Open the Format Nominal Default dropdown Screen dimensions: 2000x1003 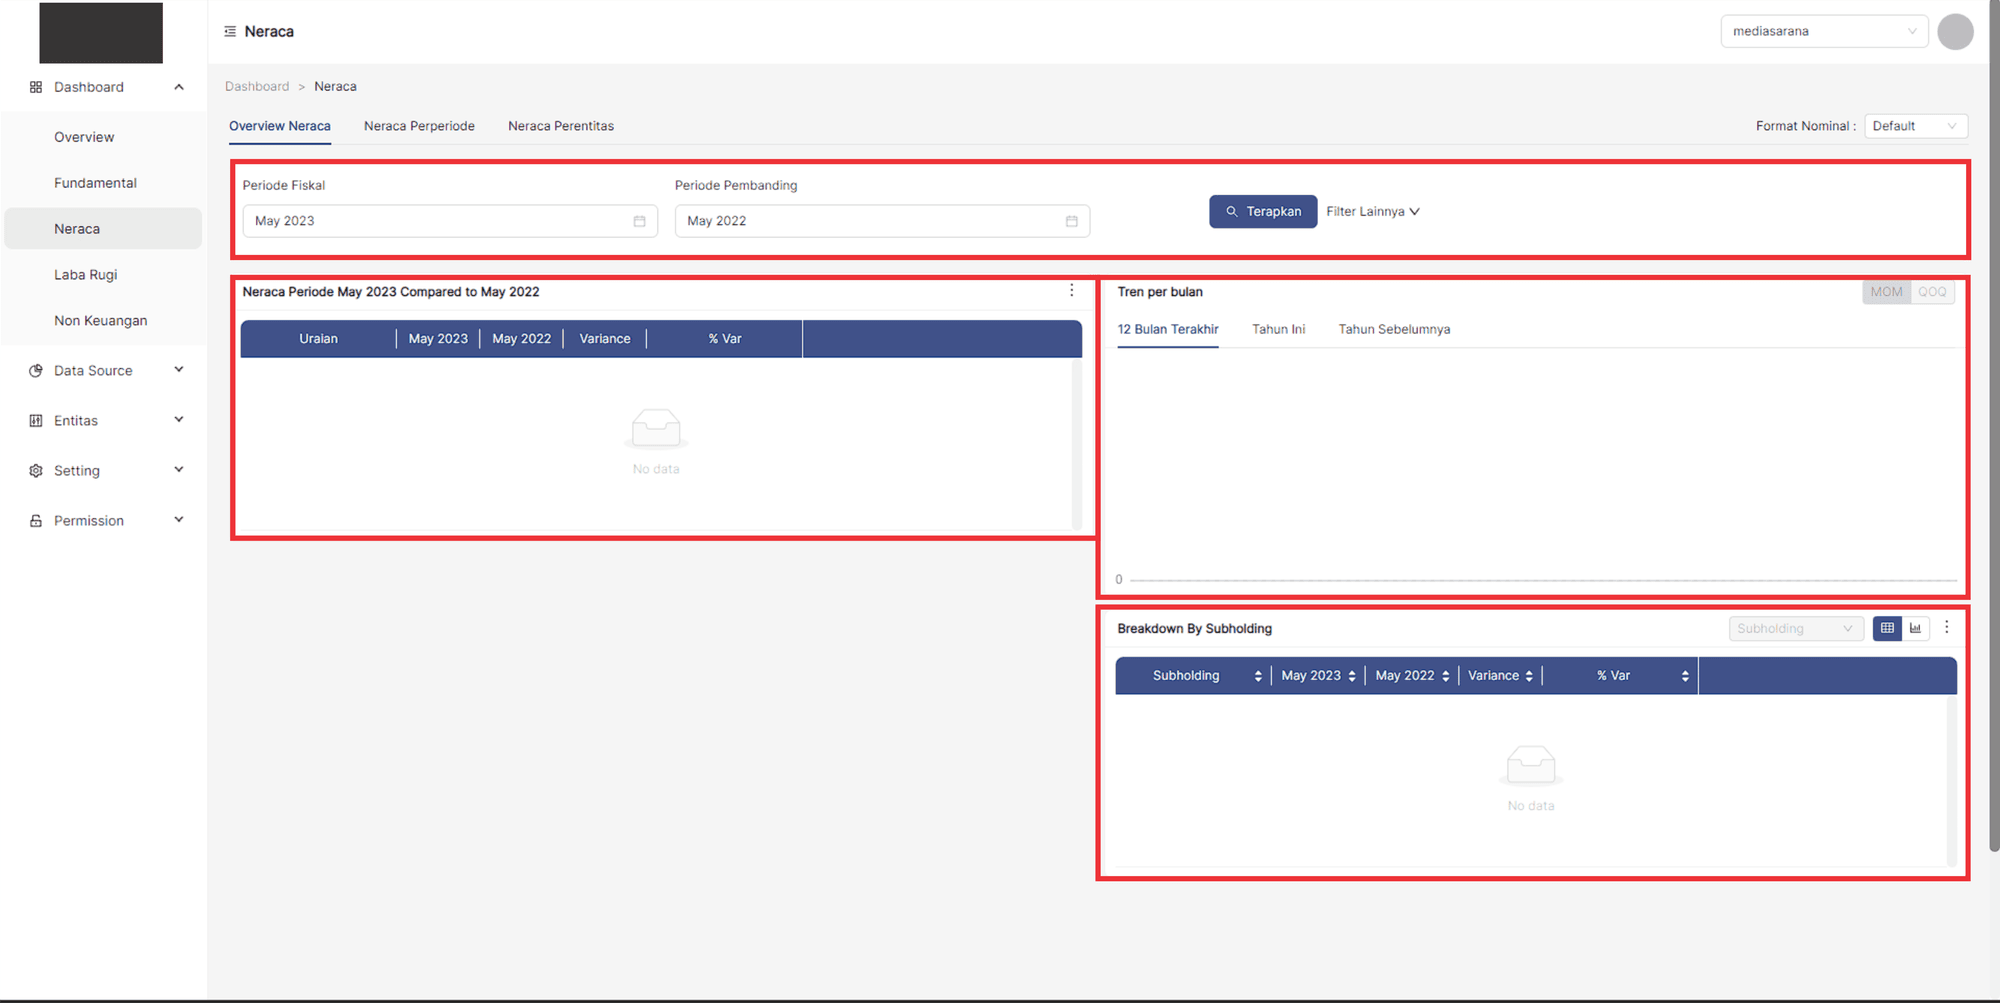click(x=1915, y=126)
